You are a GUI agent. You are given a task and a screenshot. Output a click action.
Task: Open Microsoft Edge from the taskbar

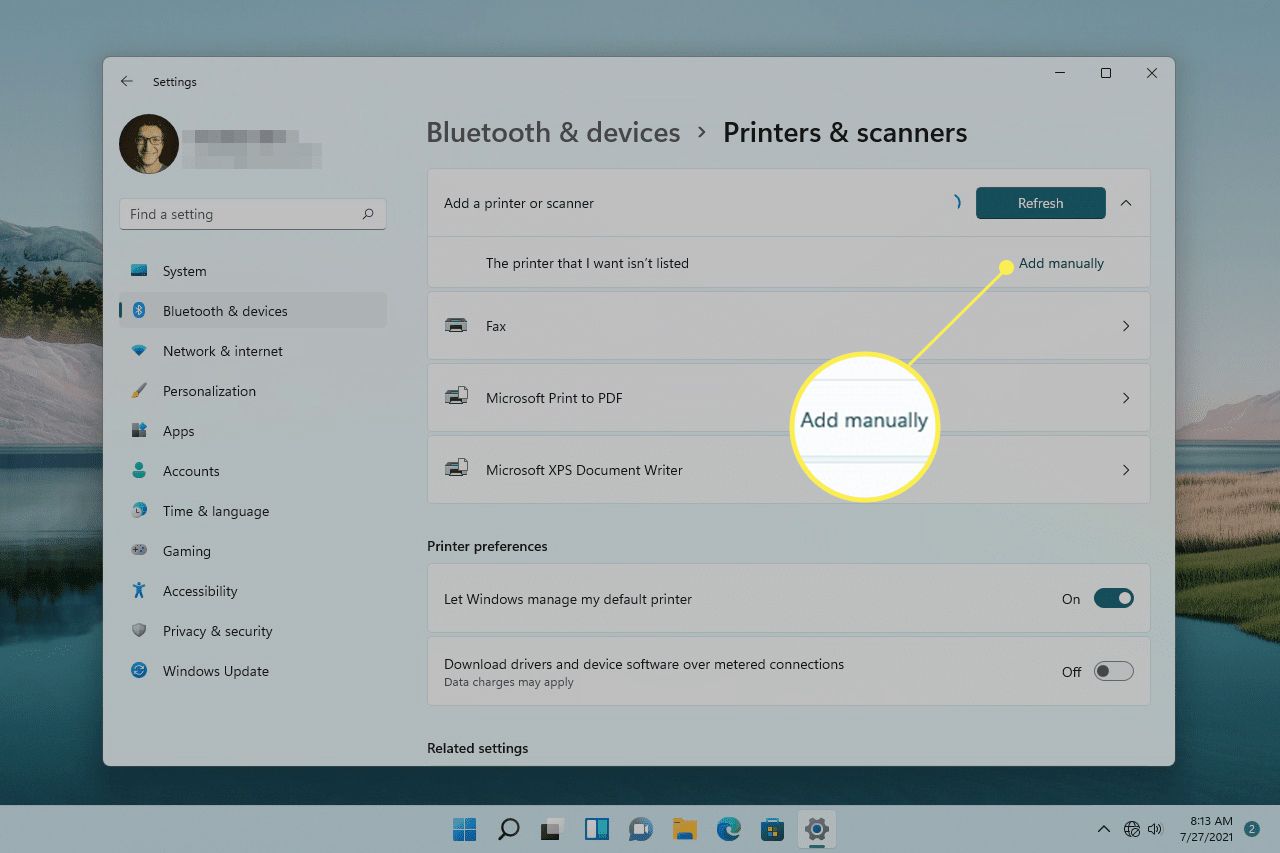pos(728,829)
